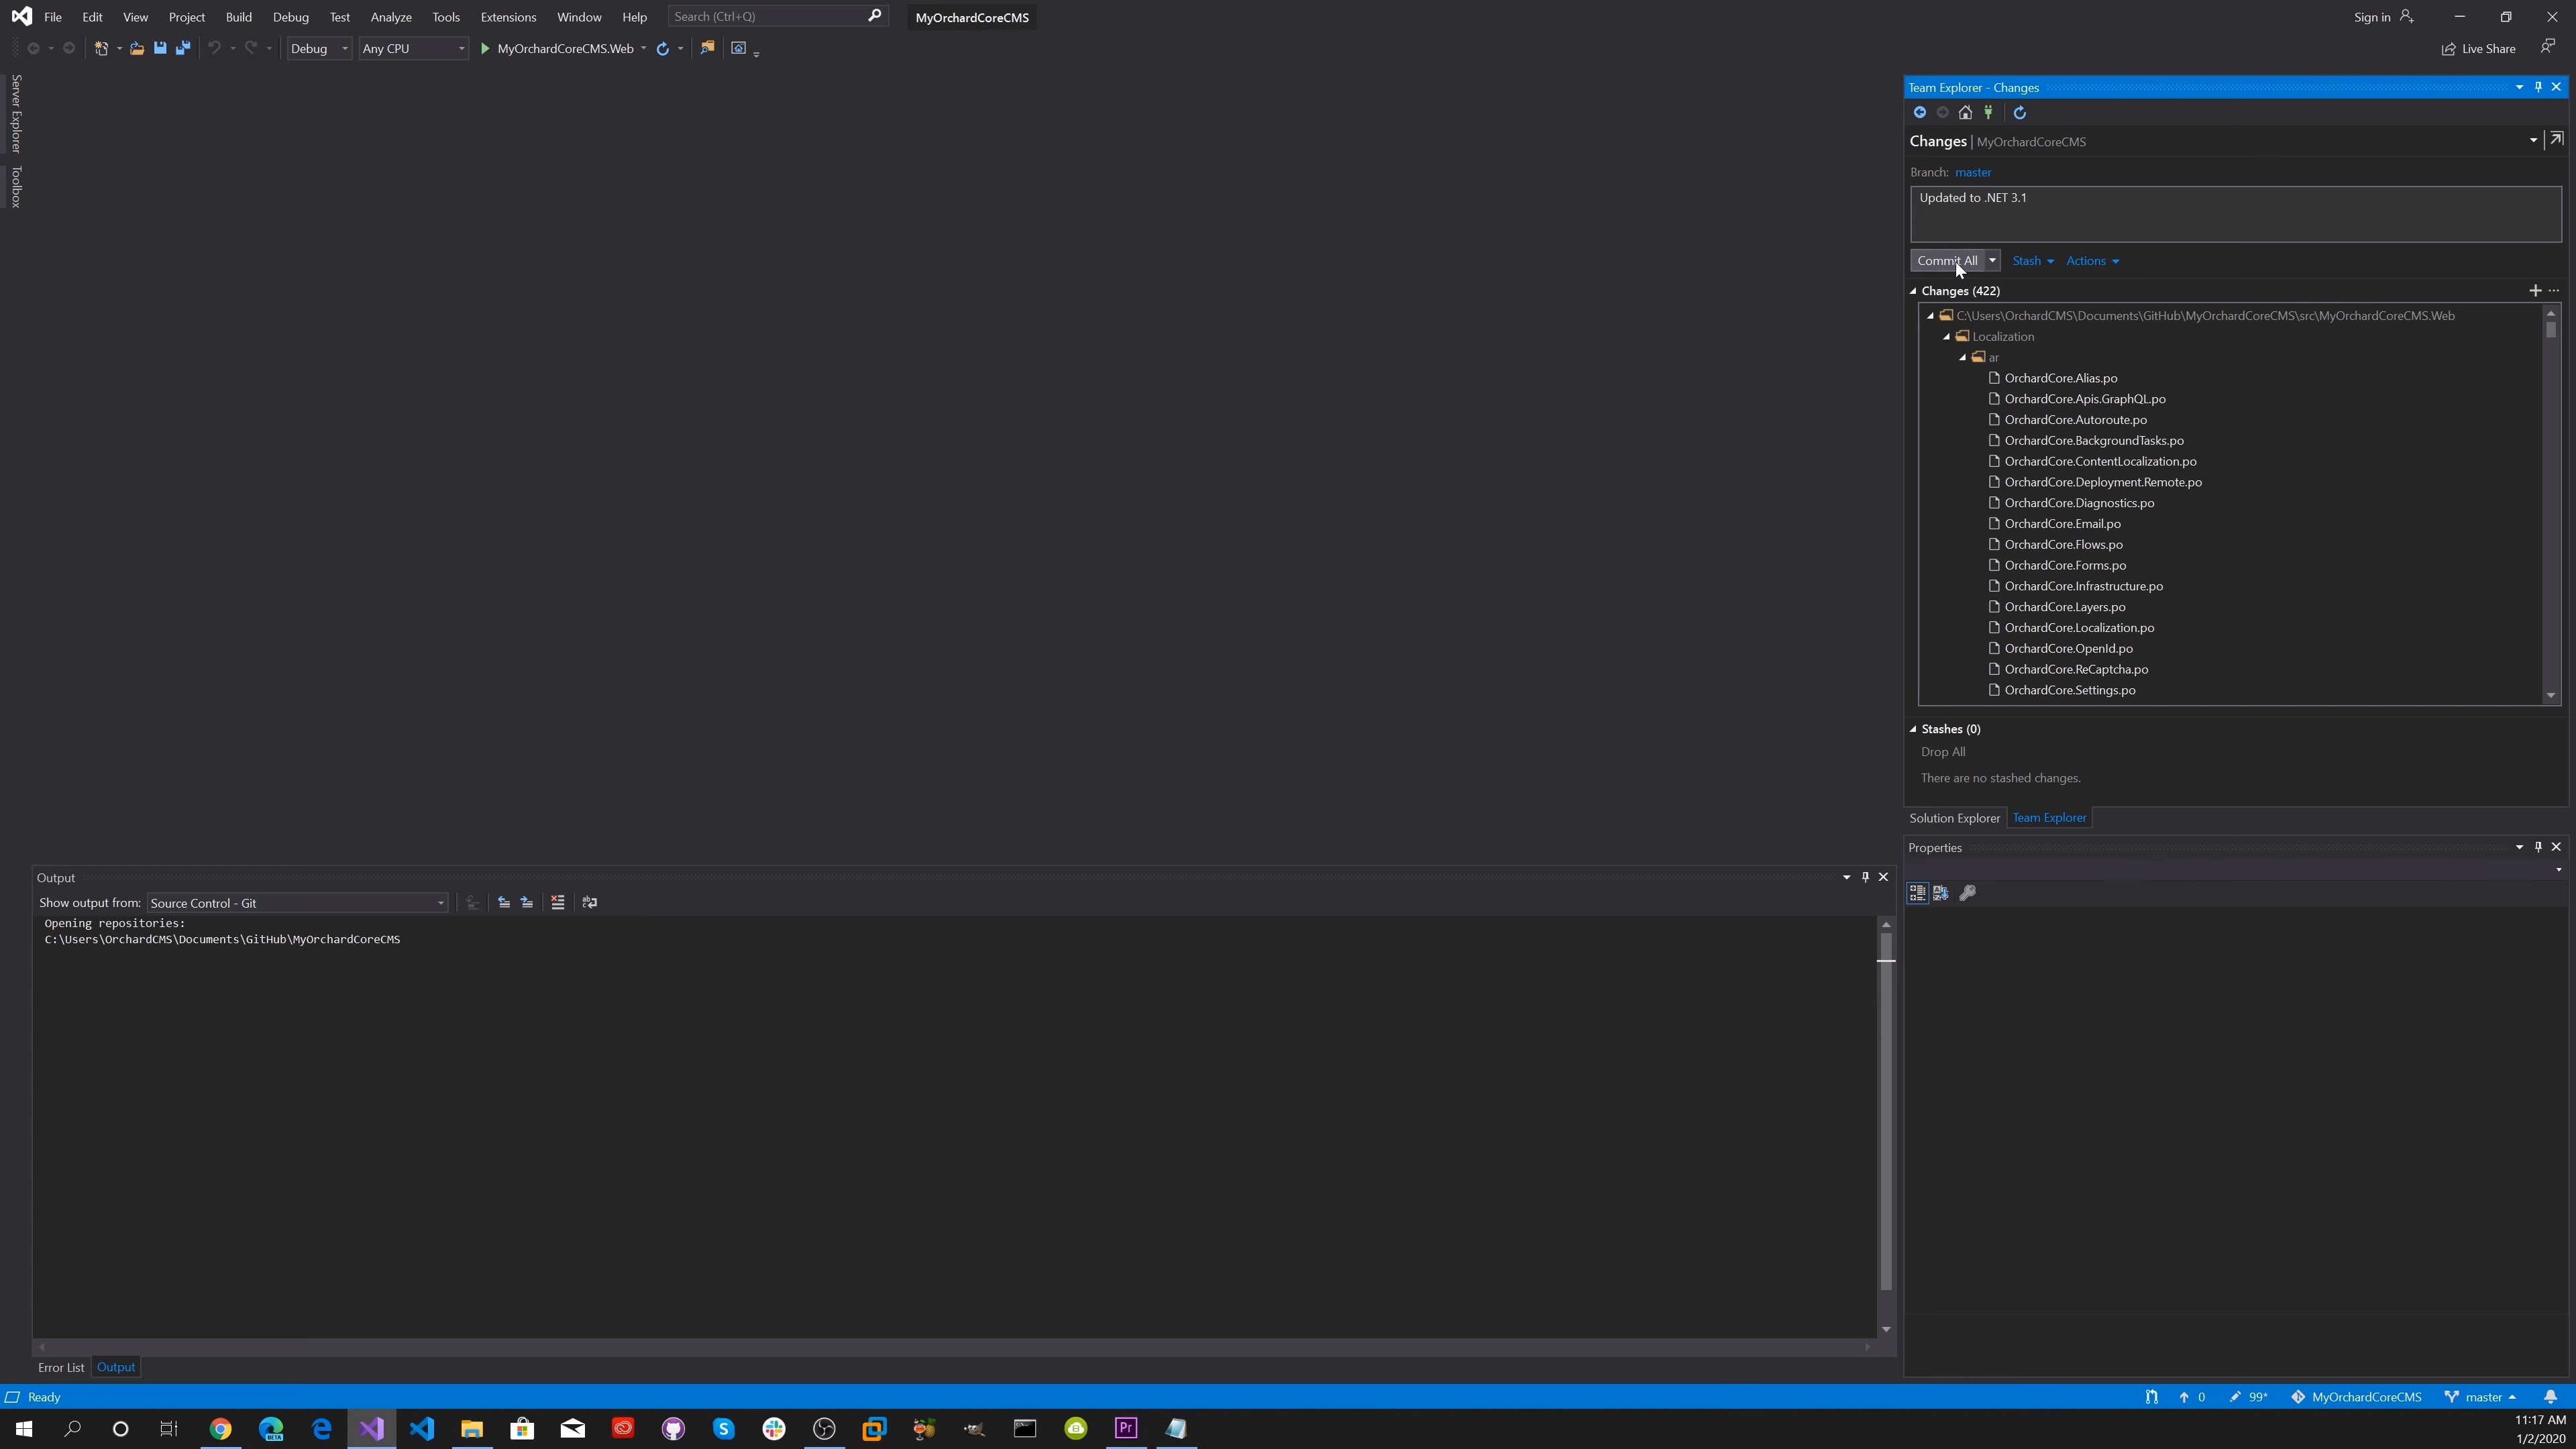Open the Solution Configurations Debug dropdown
This screenshot has height=1449, width=2576.
(319, 48)
